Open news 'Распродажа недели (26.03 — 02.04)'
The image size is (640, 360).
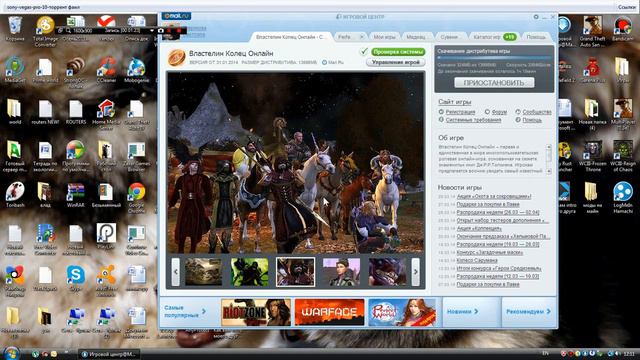tap(498, 212)
